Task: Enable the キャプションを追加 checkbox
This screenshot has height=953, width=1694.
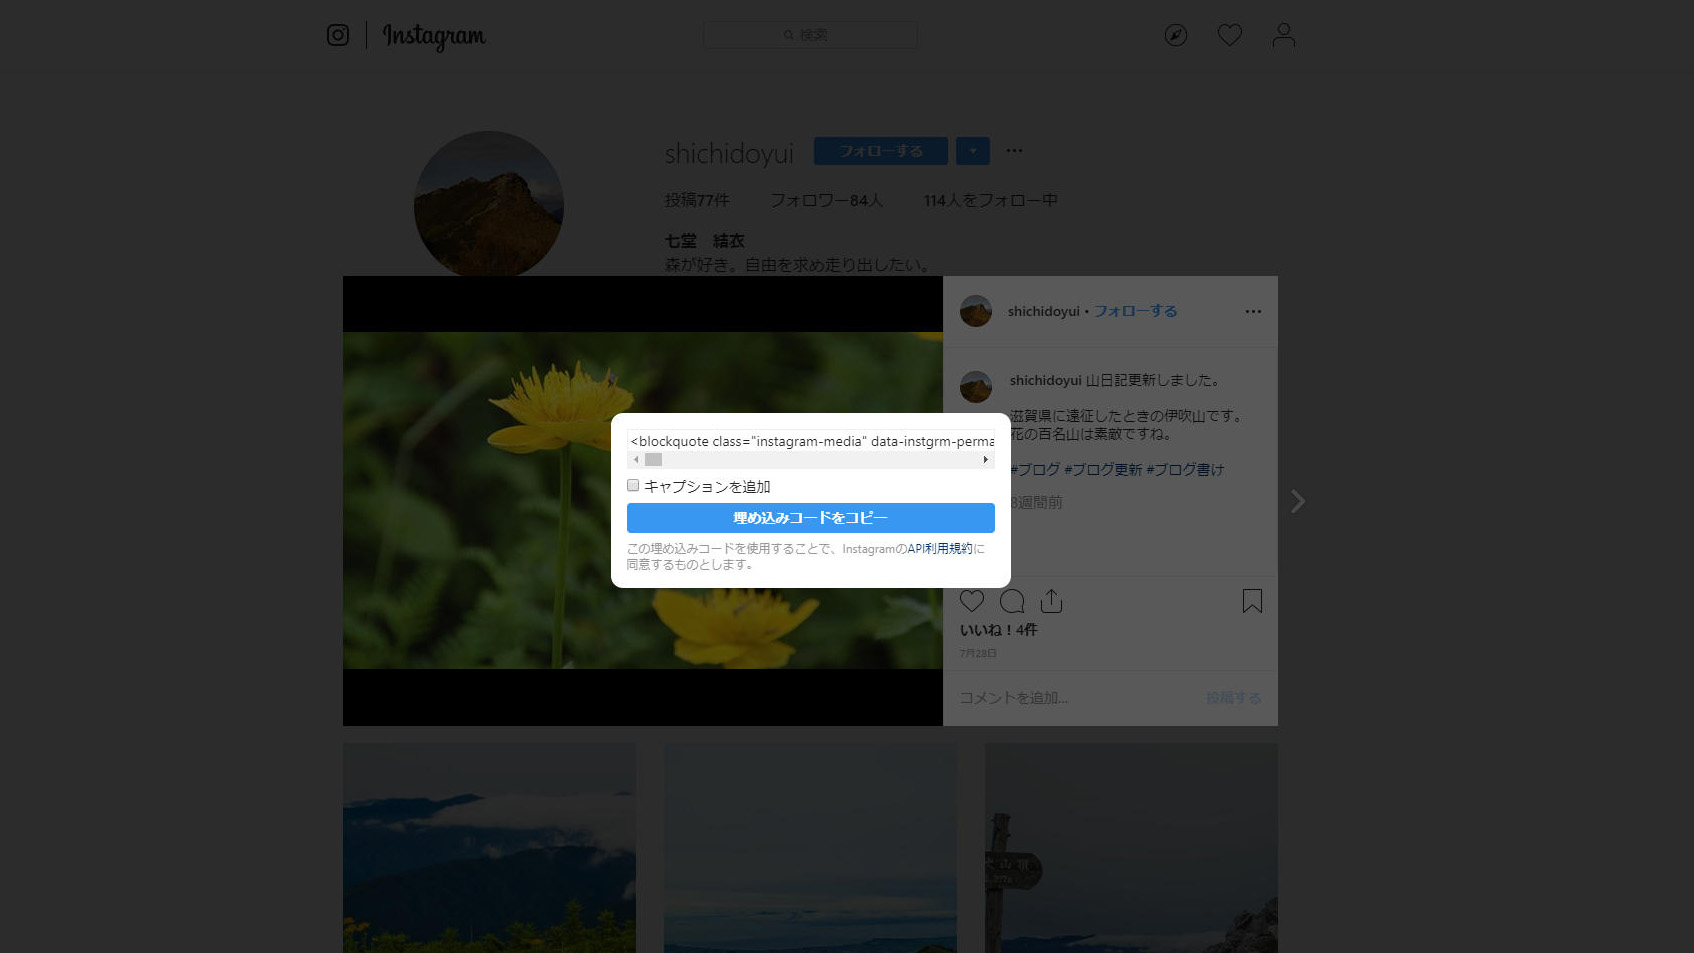Action: 633,485
